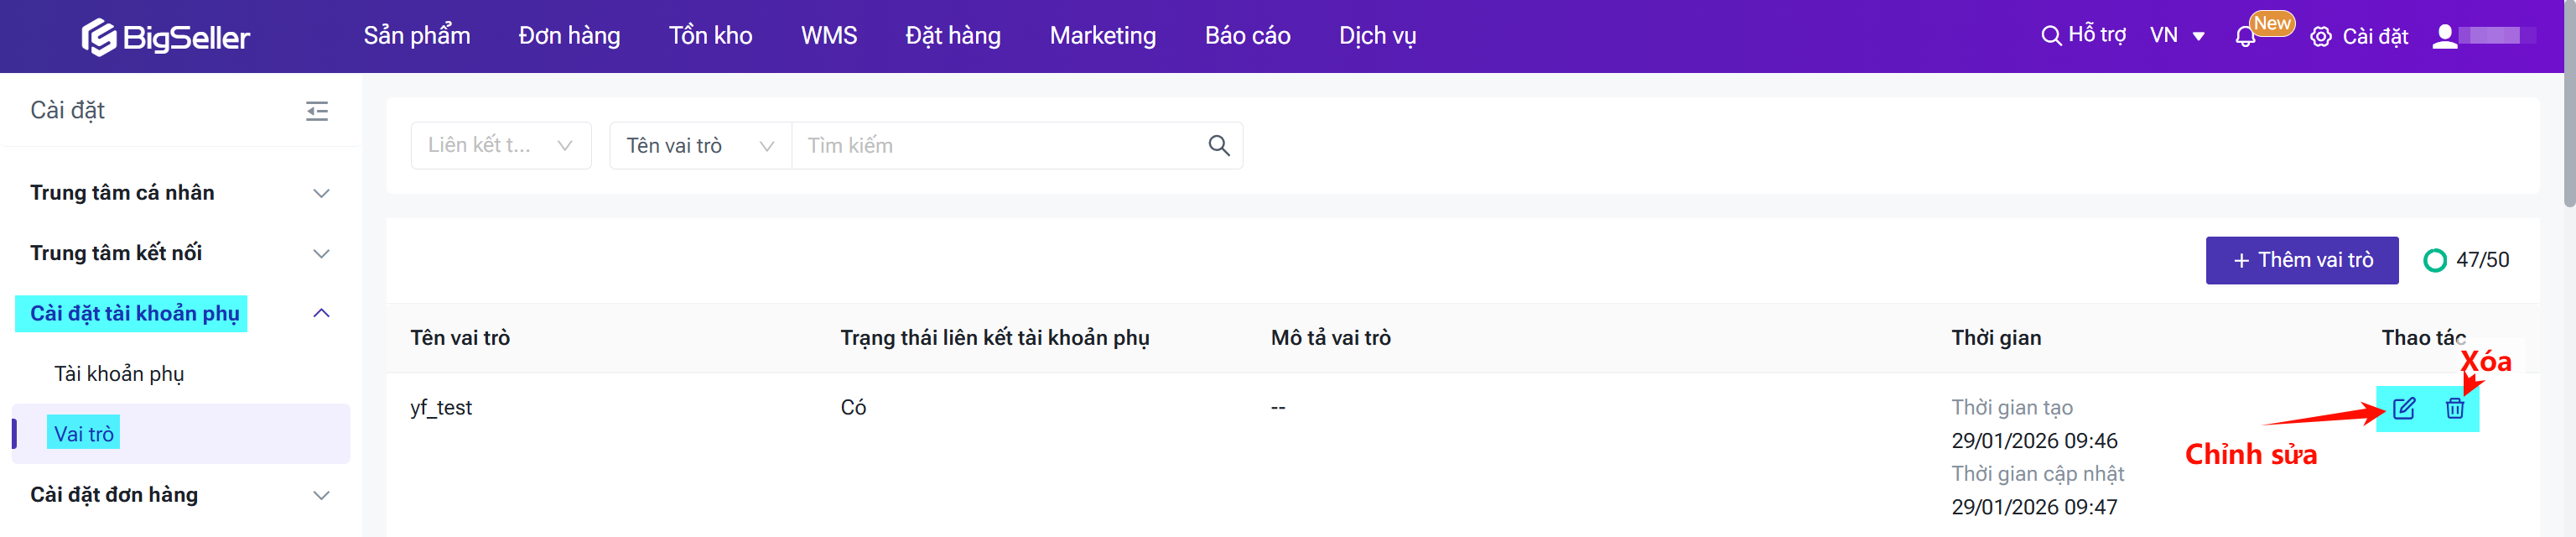The image size is (2576, 537).
Task: Collapse the settings sidebar menu icon
Action: 317,111
